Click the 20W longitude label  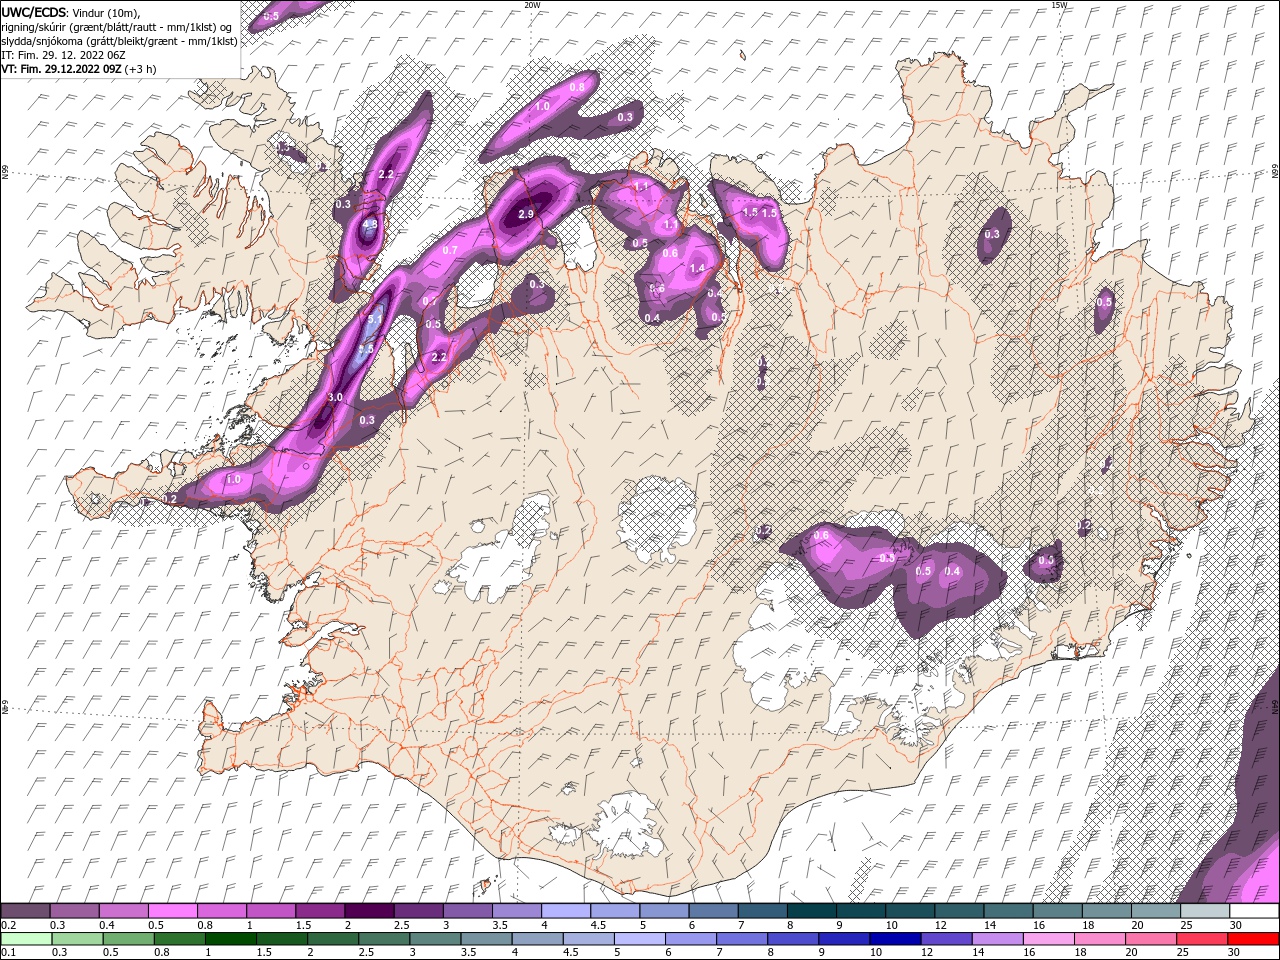click(533, 5)
